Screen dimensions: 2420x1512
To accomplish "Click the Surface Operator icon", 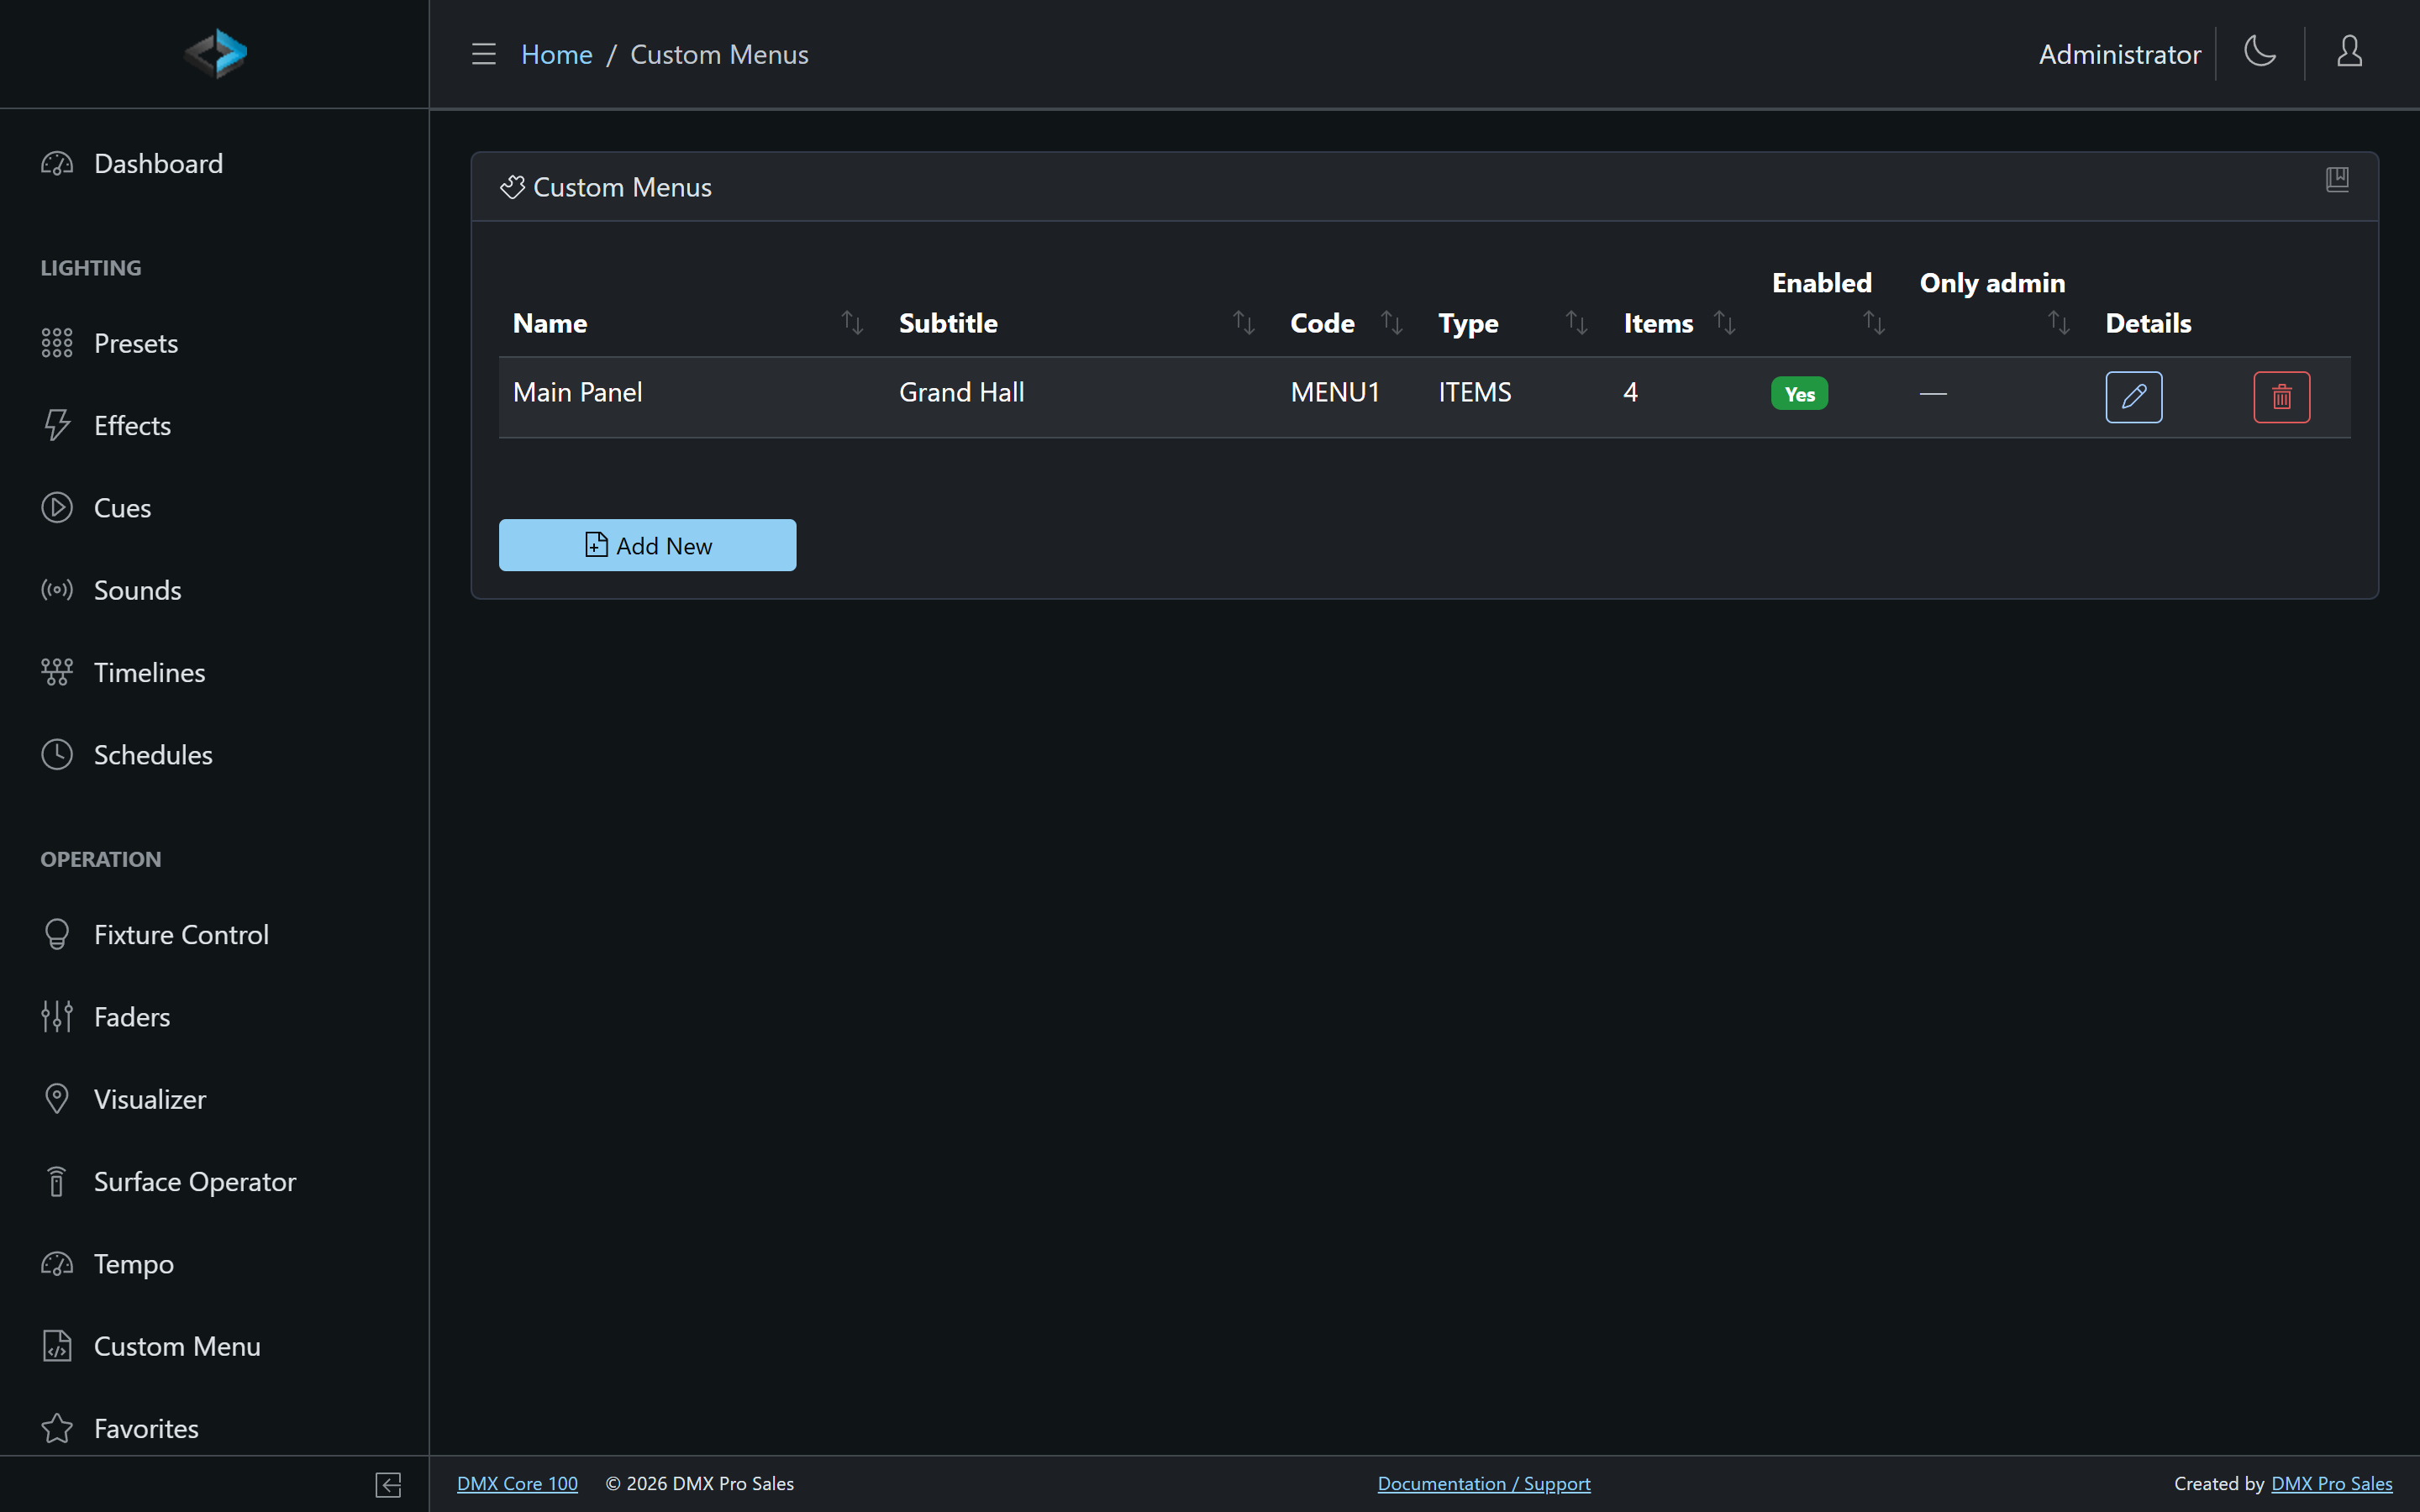I will 57,1181.
